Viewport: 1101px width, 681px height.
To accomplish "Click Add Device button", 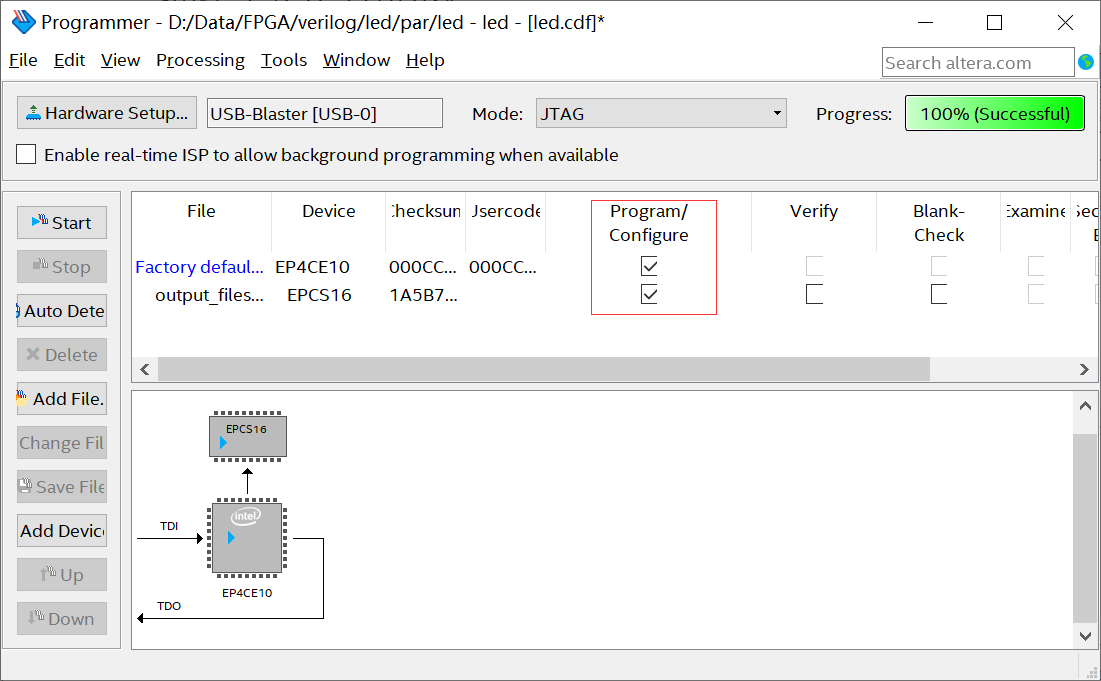I will pyautogui.click(x=62, y=531).
